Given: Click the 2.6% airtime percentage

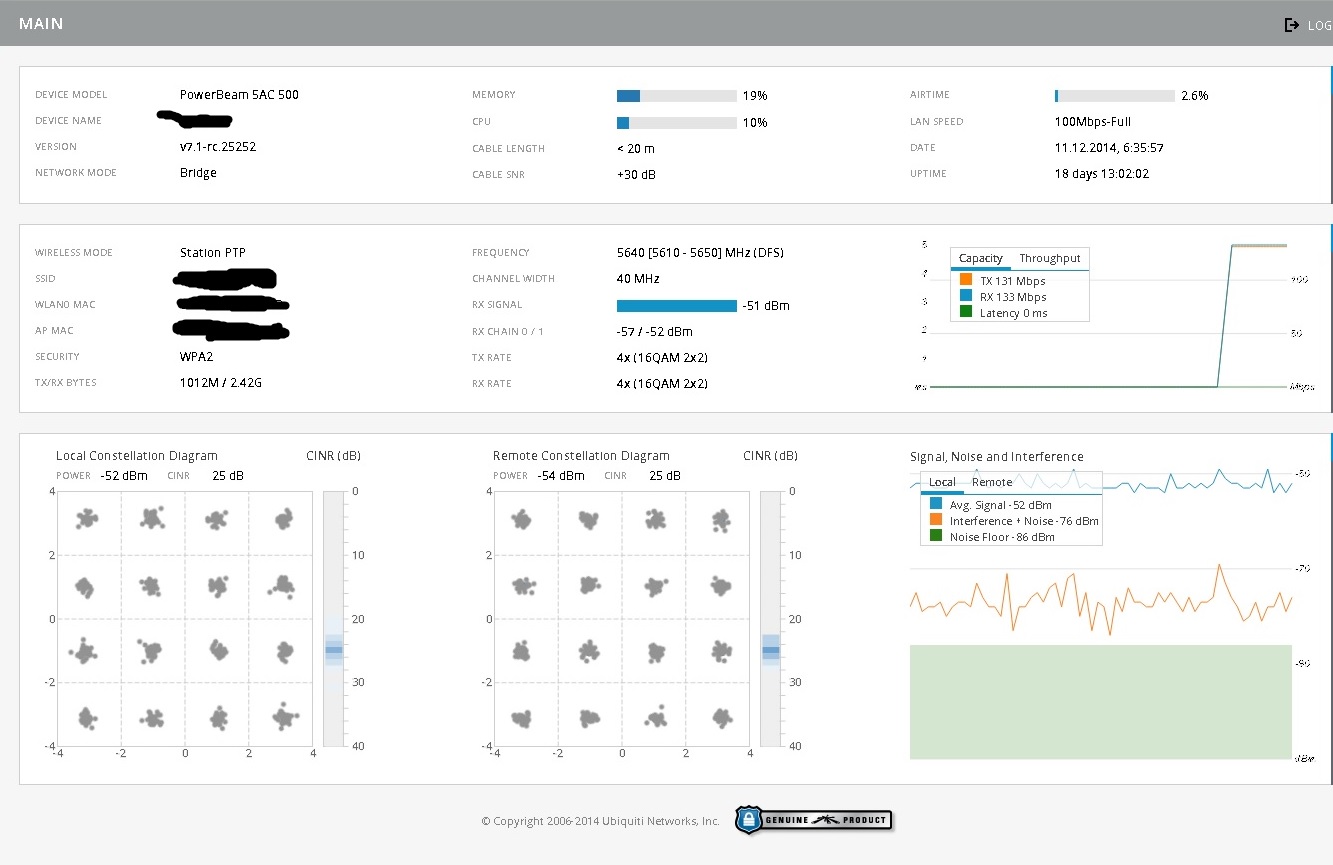Looking at the screenshot, I should coord(1195,96).
